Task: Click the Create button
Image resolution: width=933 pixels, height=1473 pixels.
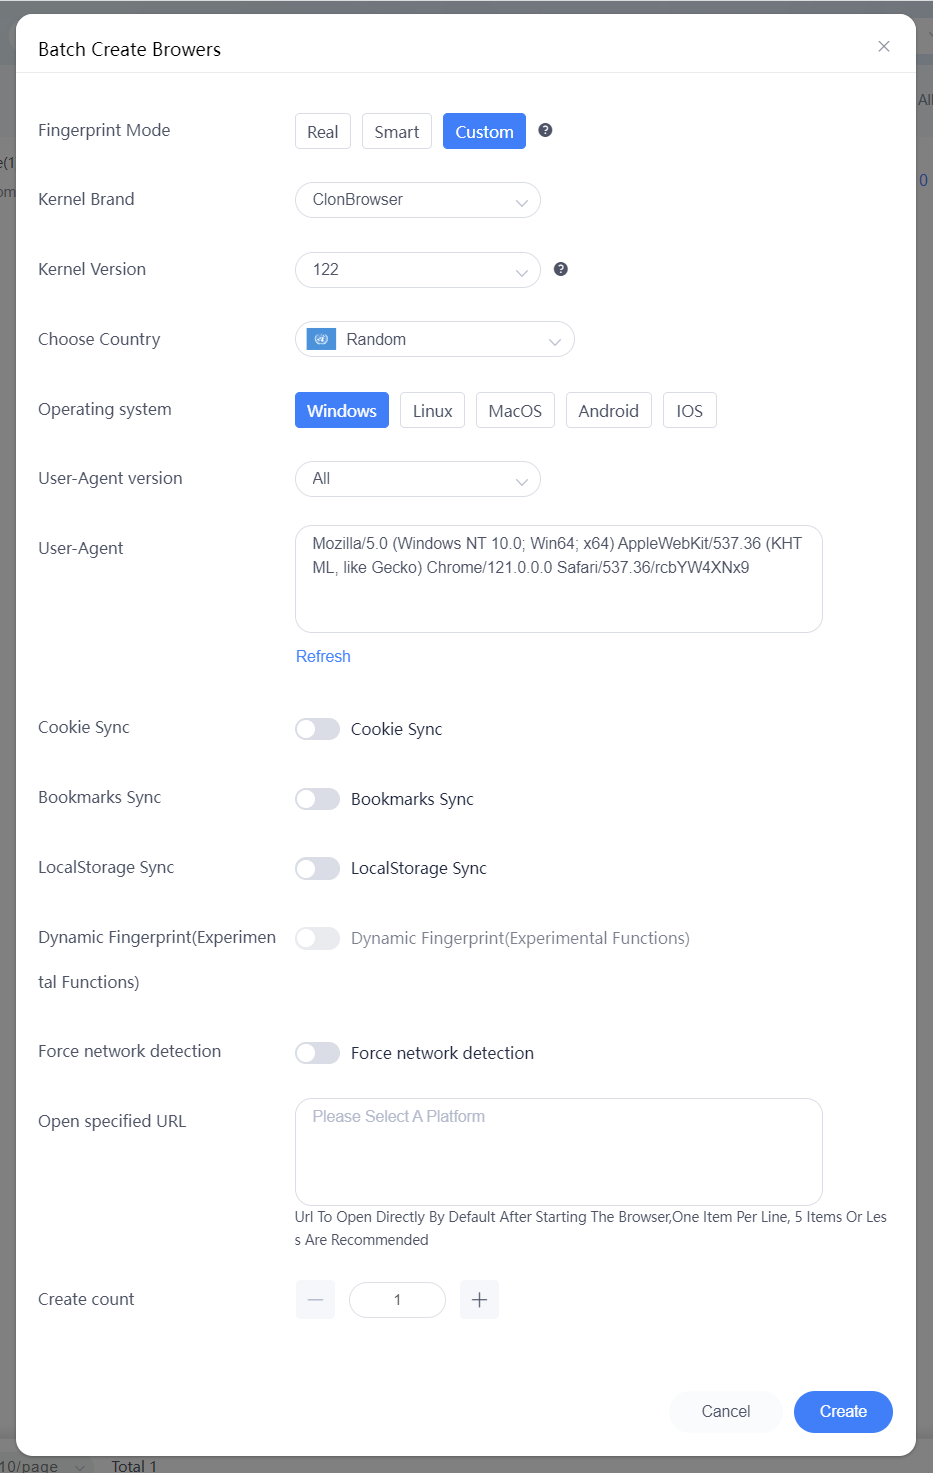Action: [x=843, y=1412]
